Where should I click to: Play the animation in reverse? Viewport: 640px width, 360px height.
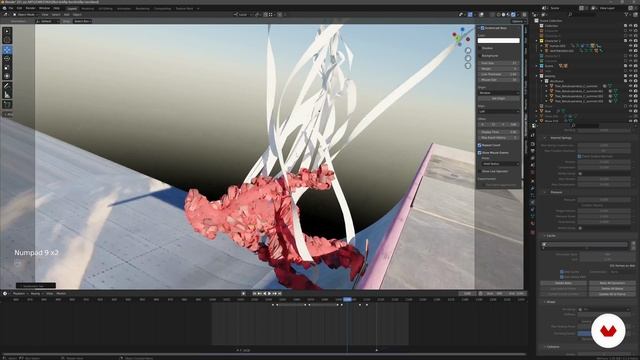(264, 293)
